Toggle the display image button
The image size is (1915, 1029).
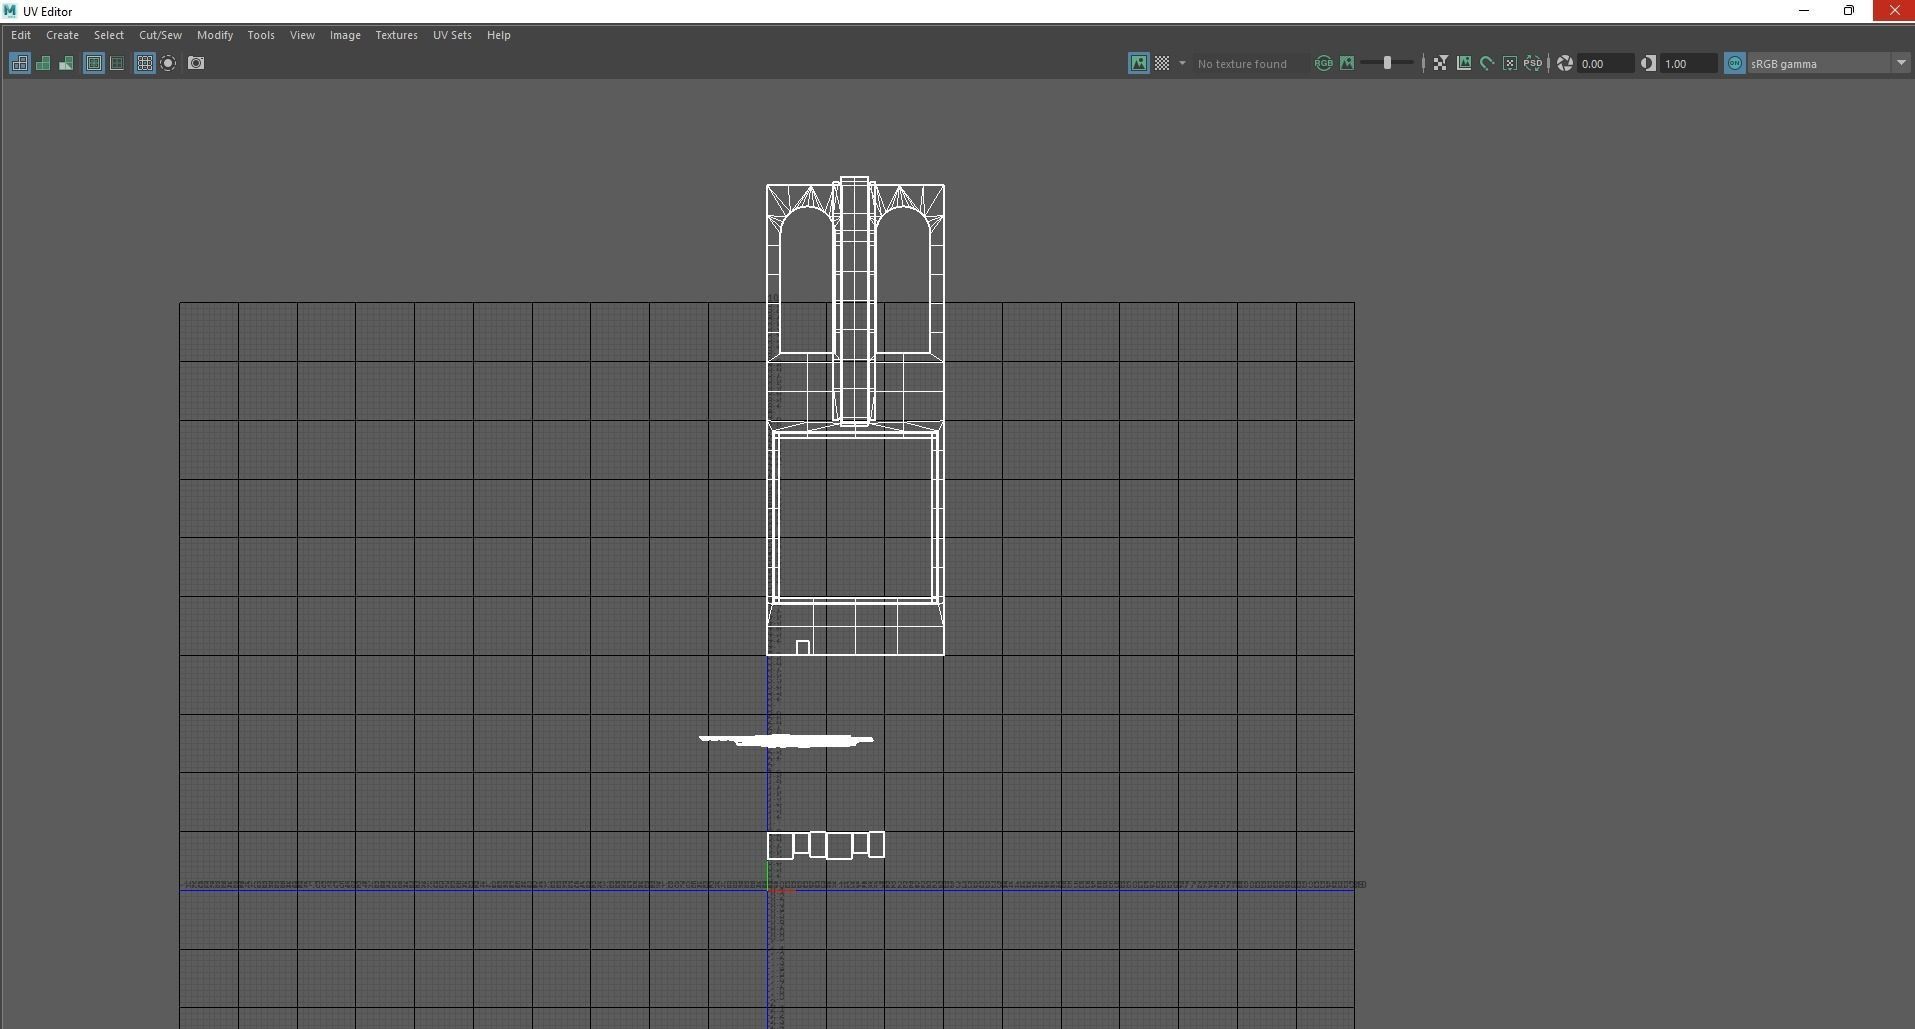pos(1138,63)
